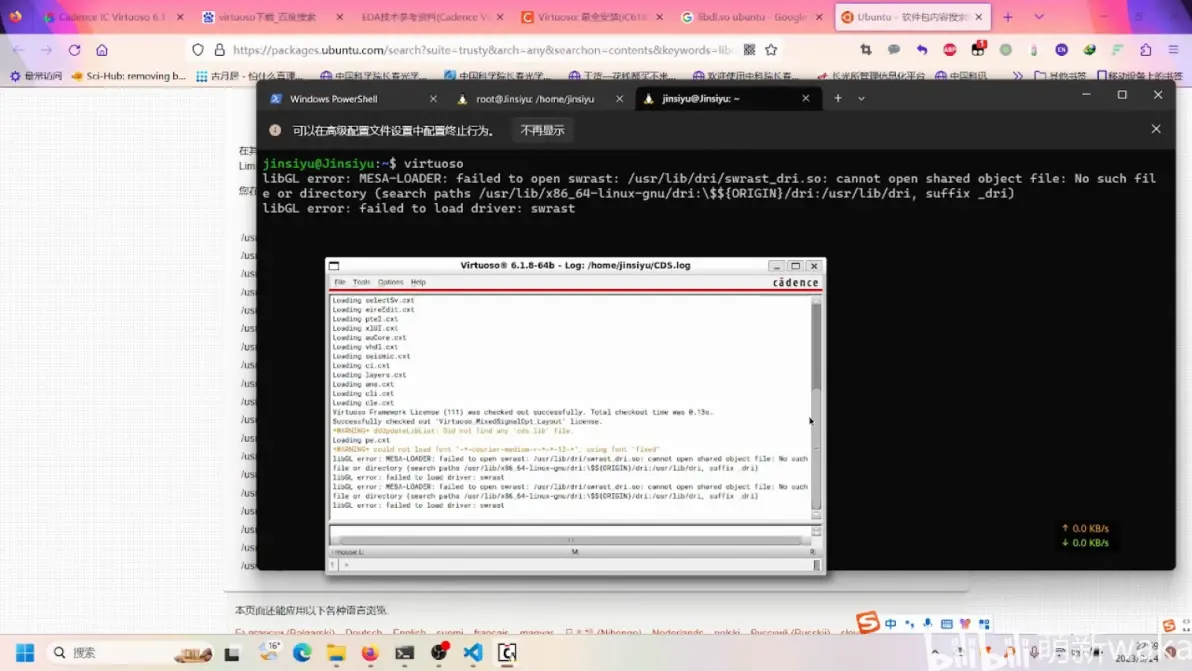Open Microsoft Edge from taskbar
The height and width of the screenshot is (671, 1192).
(x=302, y=653)
